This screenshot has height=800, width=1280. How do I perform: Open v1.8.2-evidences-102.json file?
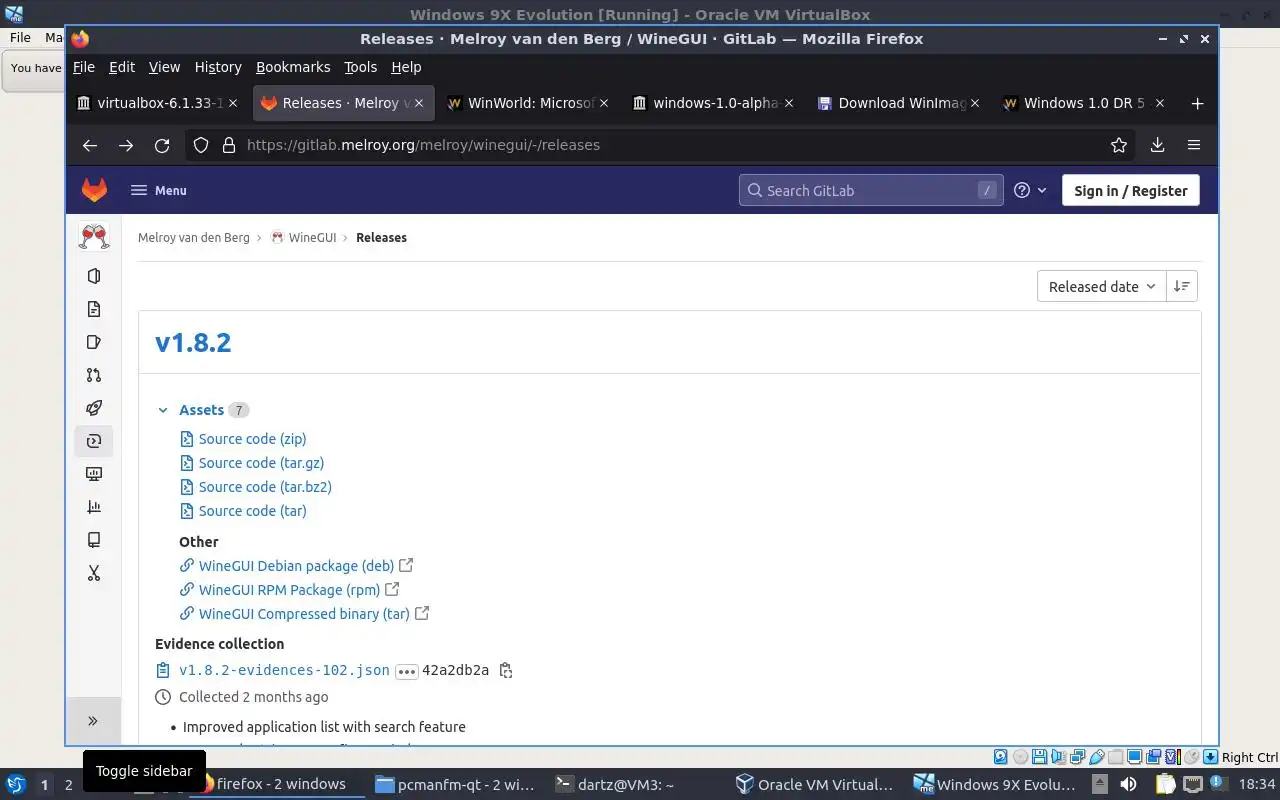284,670
